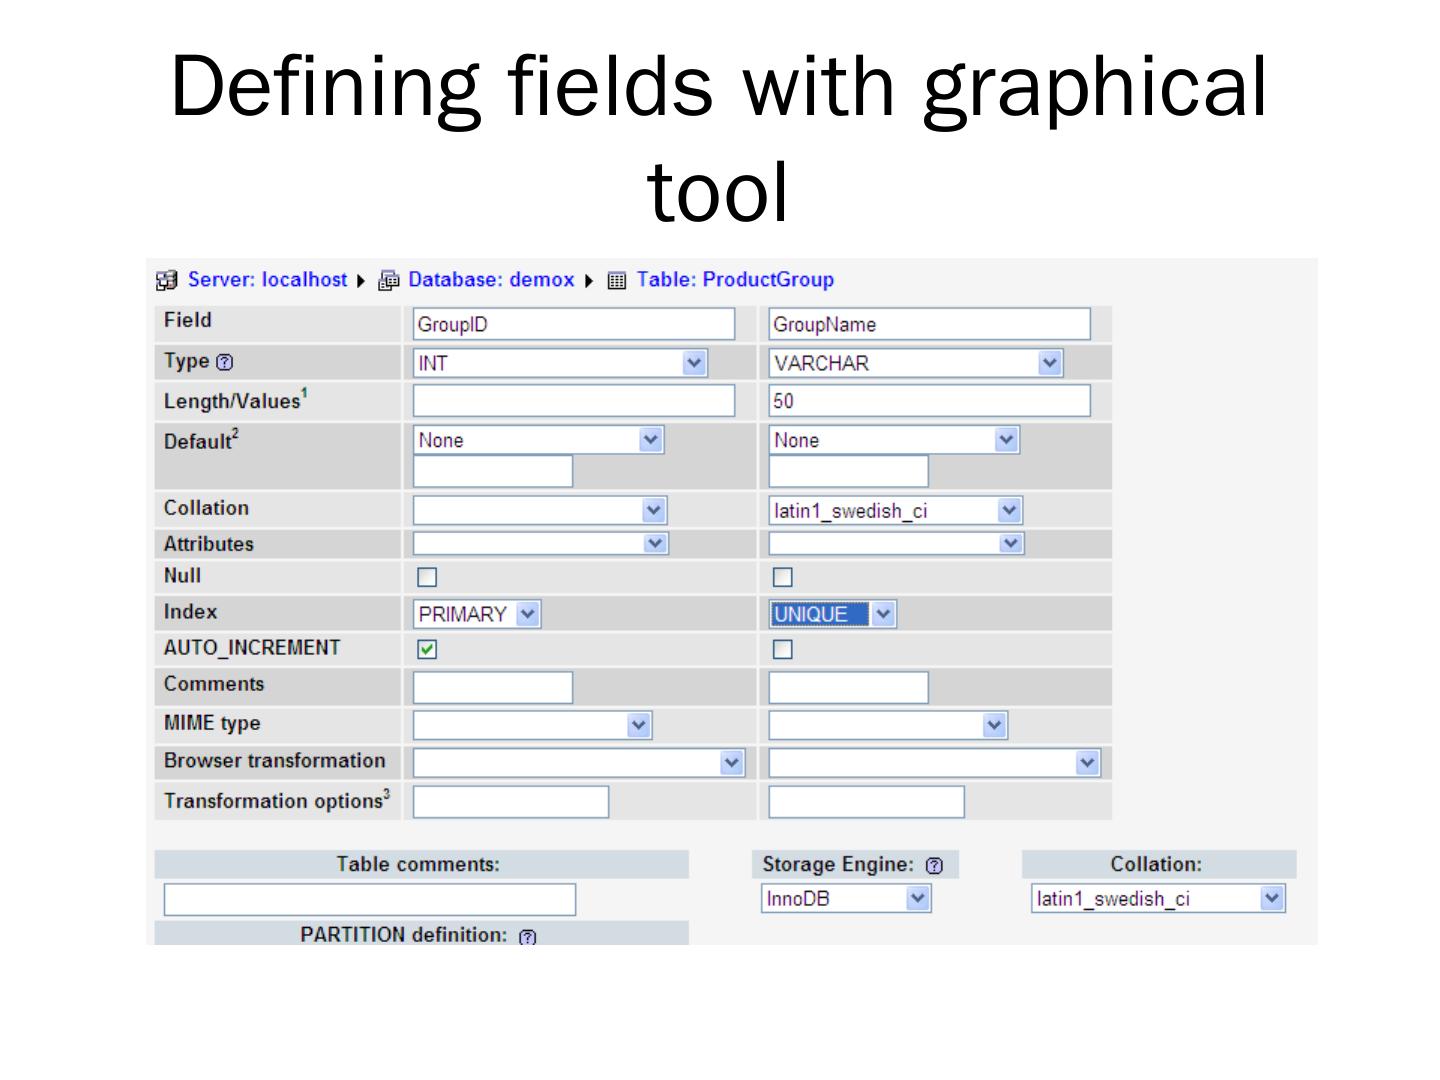Enable AUTO_INCREMENT for the GroupName field
This screenshot has height=1080, width=1440.
(x=783, y=650)
